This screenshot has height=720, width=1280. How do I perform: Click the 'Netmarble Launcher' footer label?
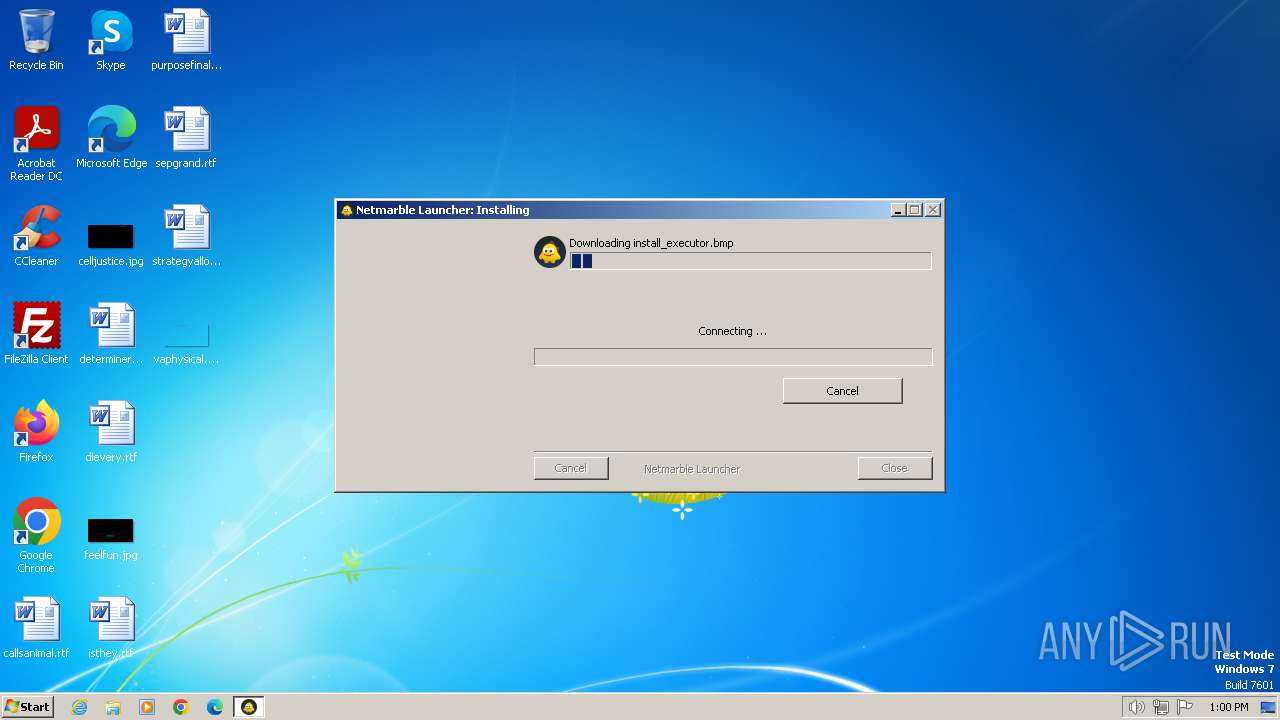tap(692, 469)
